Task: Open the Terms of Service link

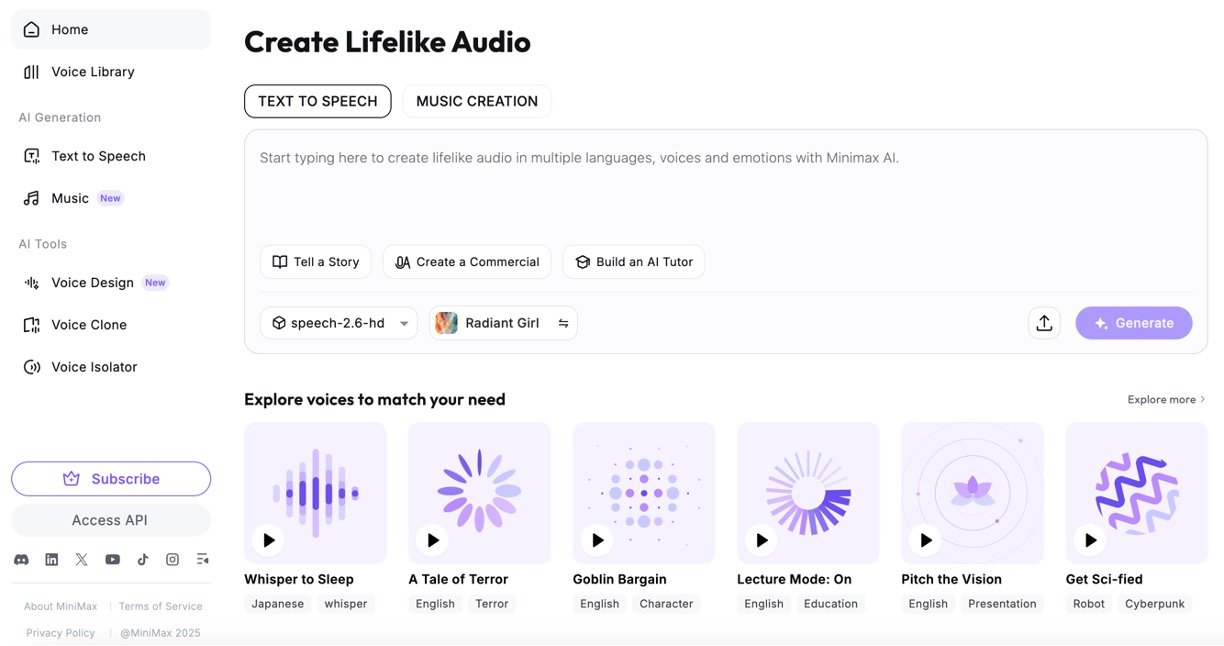Action: 160,607
